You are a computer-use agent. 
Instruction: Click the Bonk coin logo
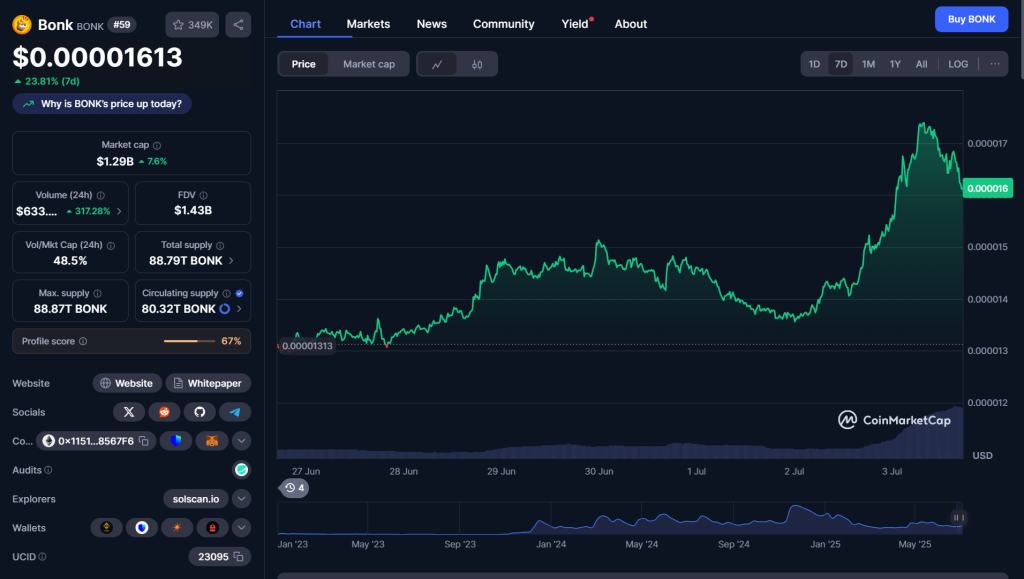22,25
